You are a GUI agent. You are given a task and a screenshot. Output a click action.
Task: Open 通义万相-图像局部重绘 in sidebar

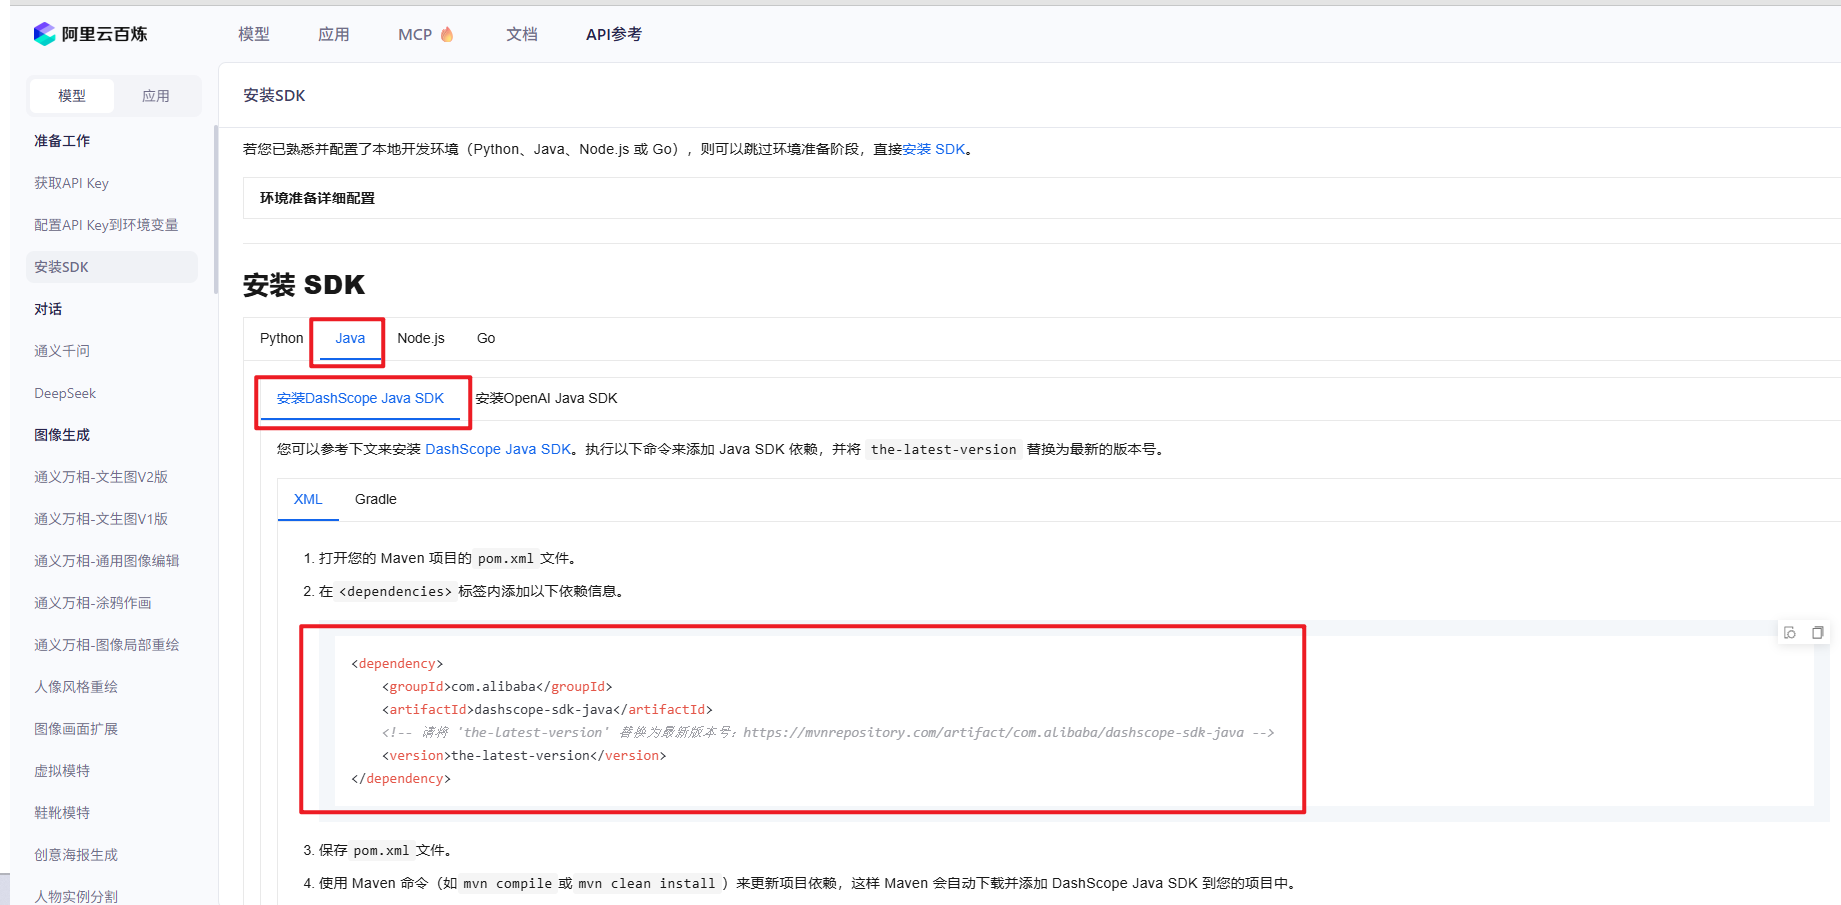107,645
